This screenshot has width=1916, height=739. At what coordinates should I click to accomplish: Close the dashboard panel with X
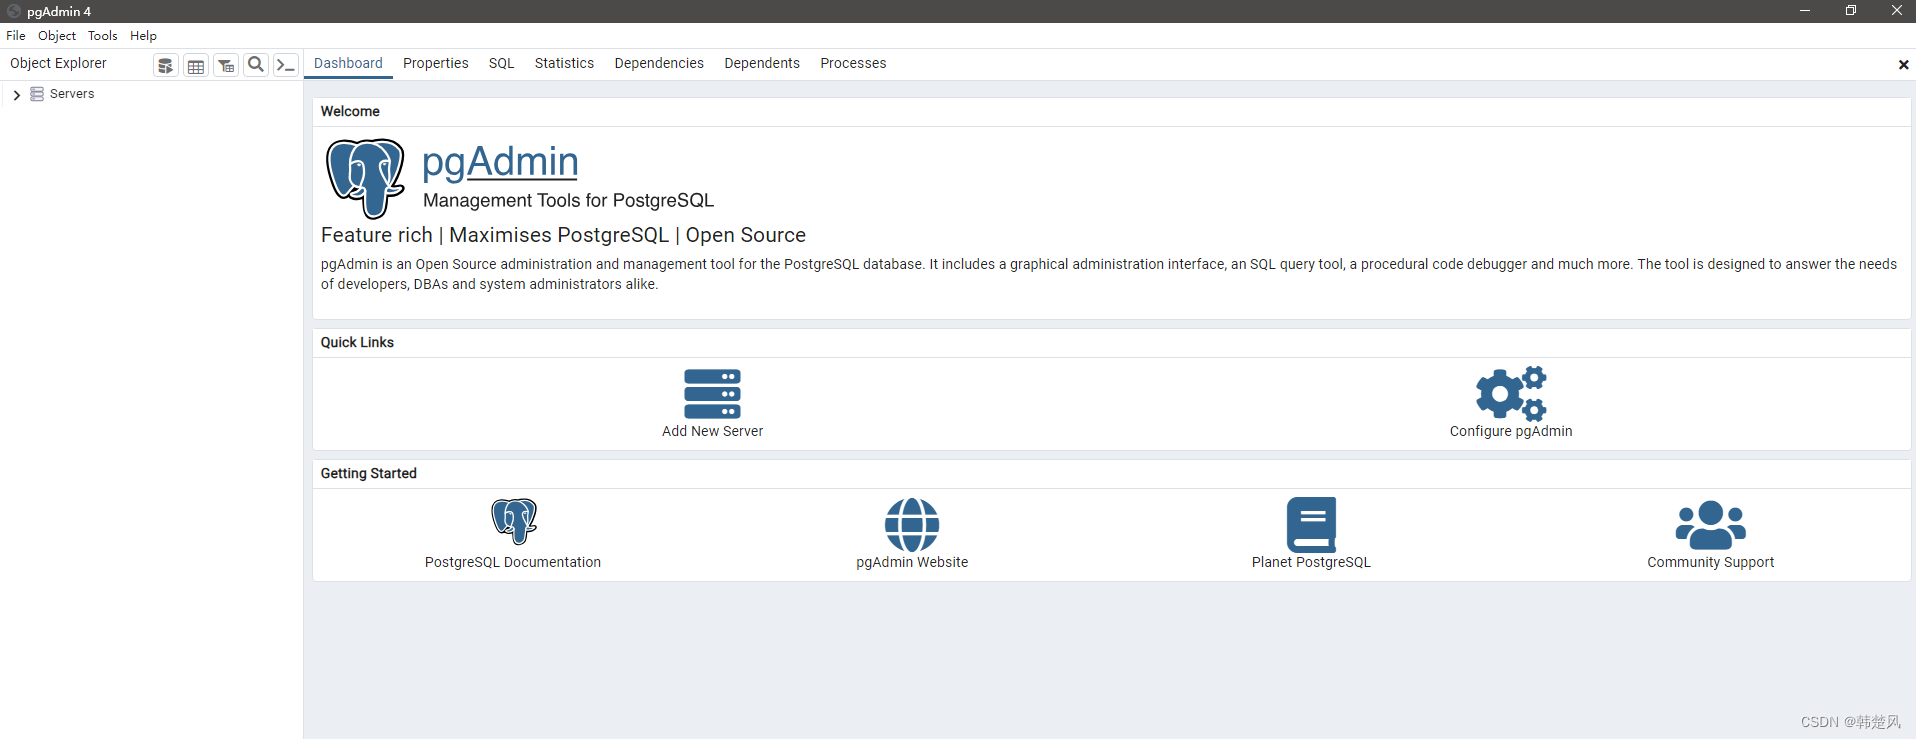1903,65
